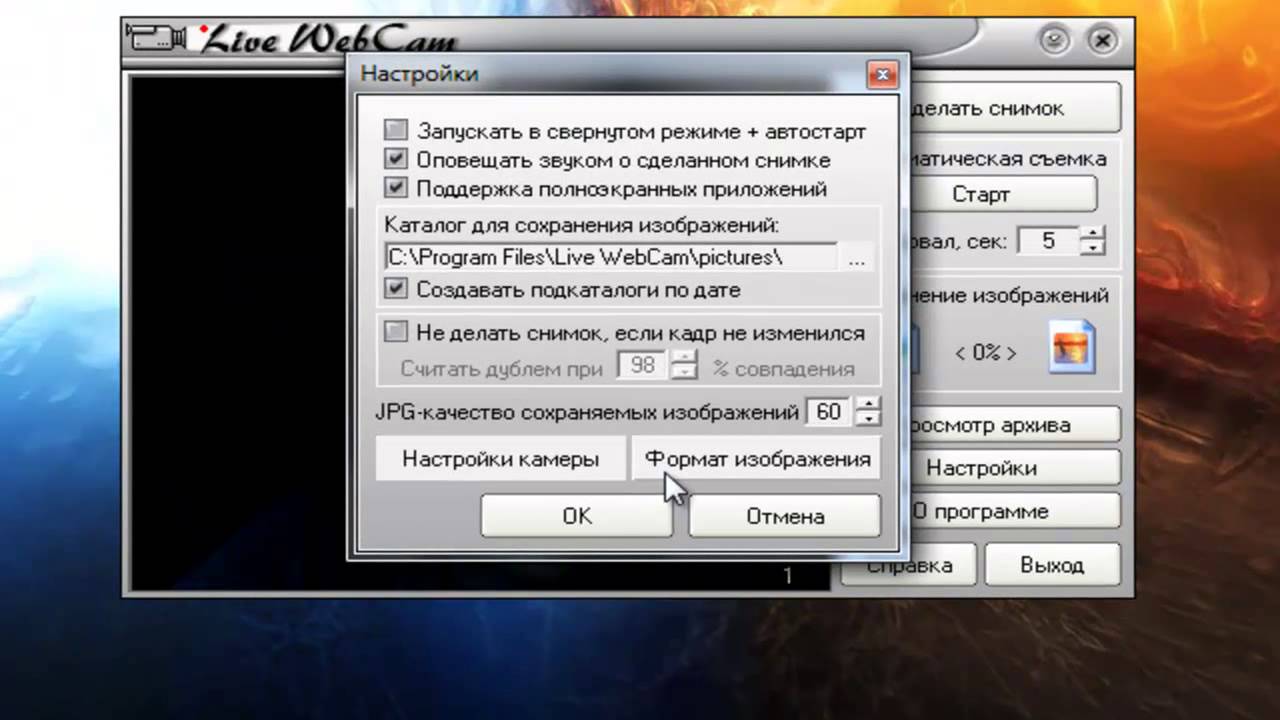This screenshot has height=720, width=1280.
Task: Click the 'Настройки' dialog title bar text
Action: pyautogui.click(x=419, y=74)
